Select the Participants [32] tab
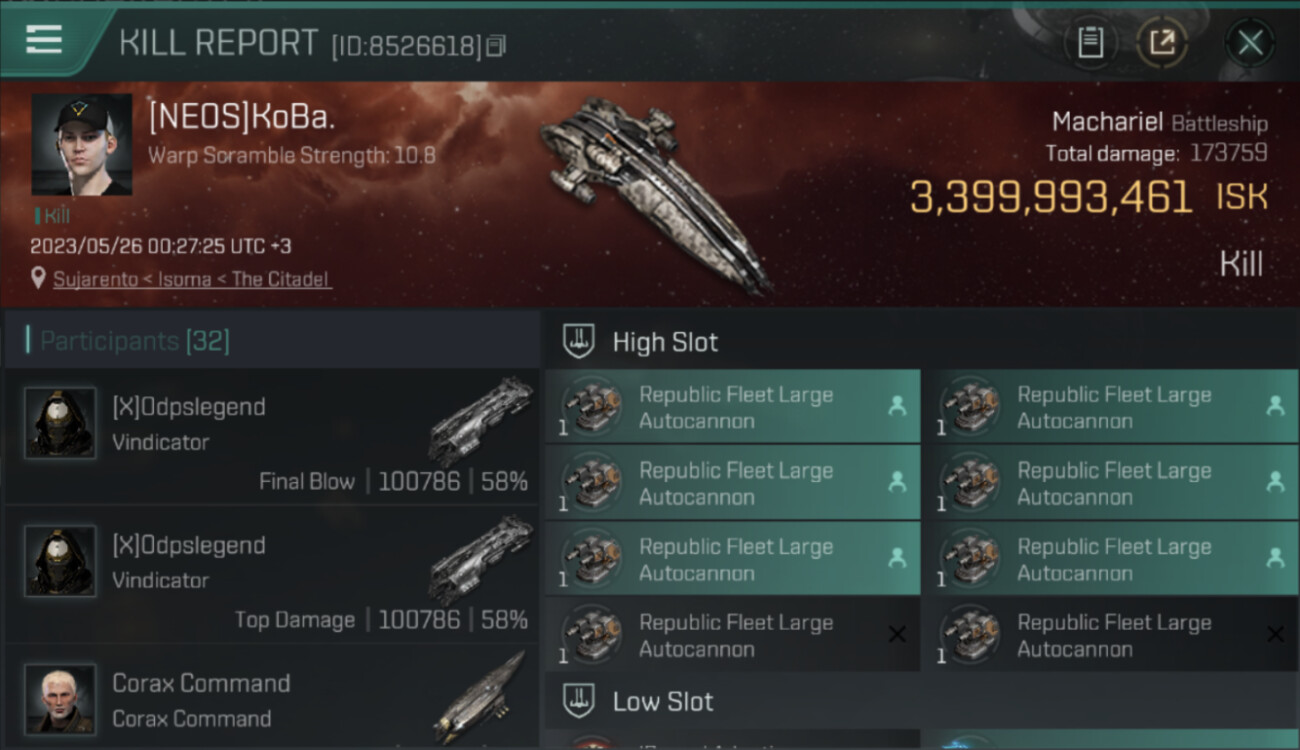Screen dimensions: 1300x750 135,341
